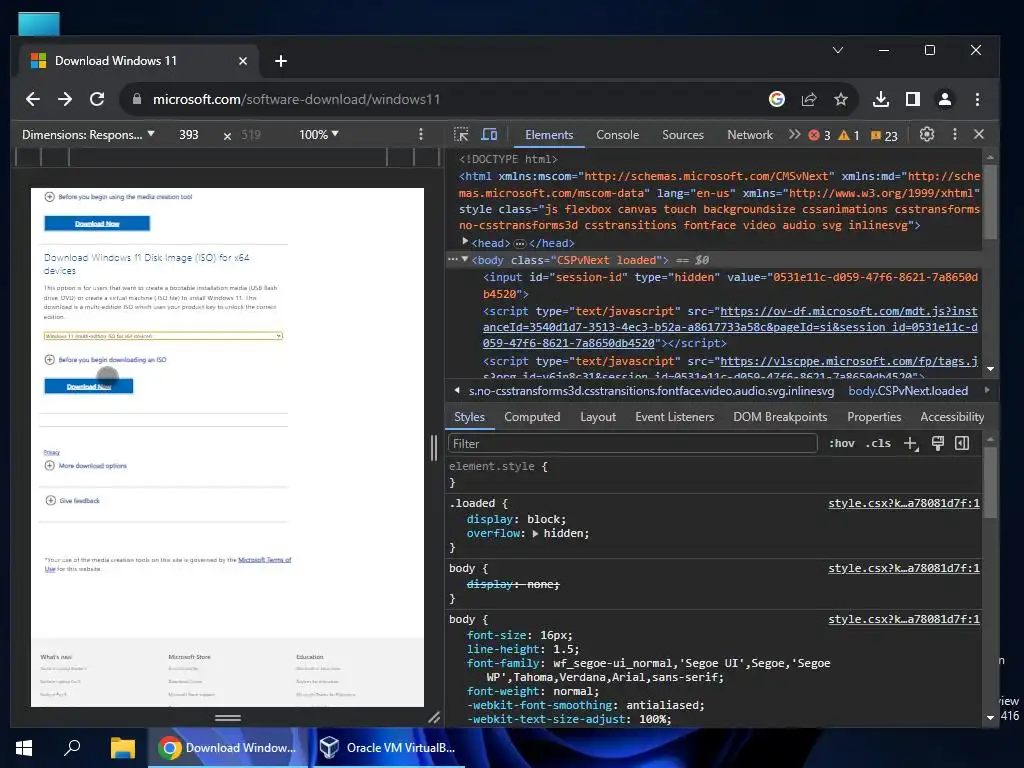Open the 100% zoom dropdown
Viewport: 1024px width, 768px height.
[319, 135]
